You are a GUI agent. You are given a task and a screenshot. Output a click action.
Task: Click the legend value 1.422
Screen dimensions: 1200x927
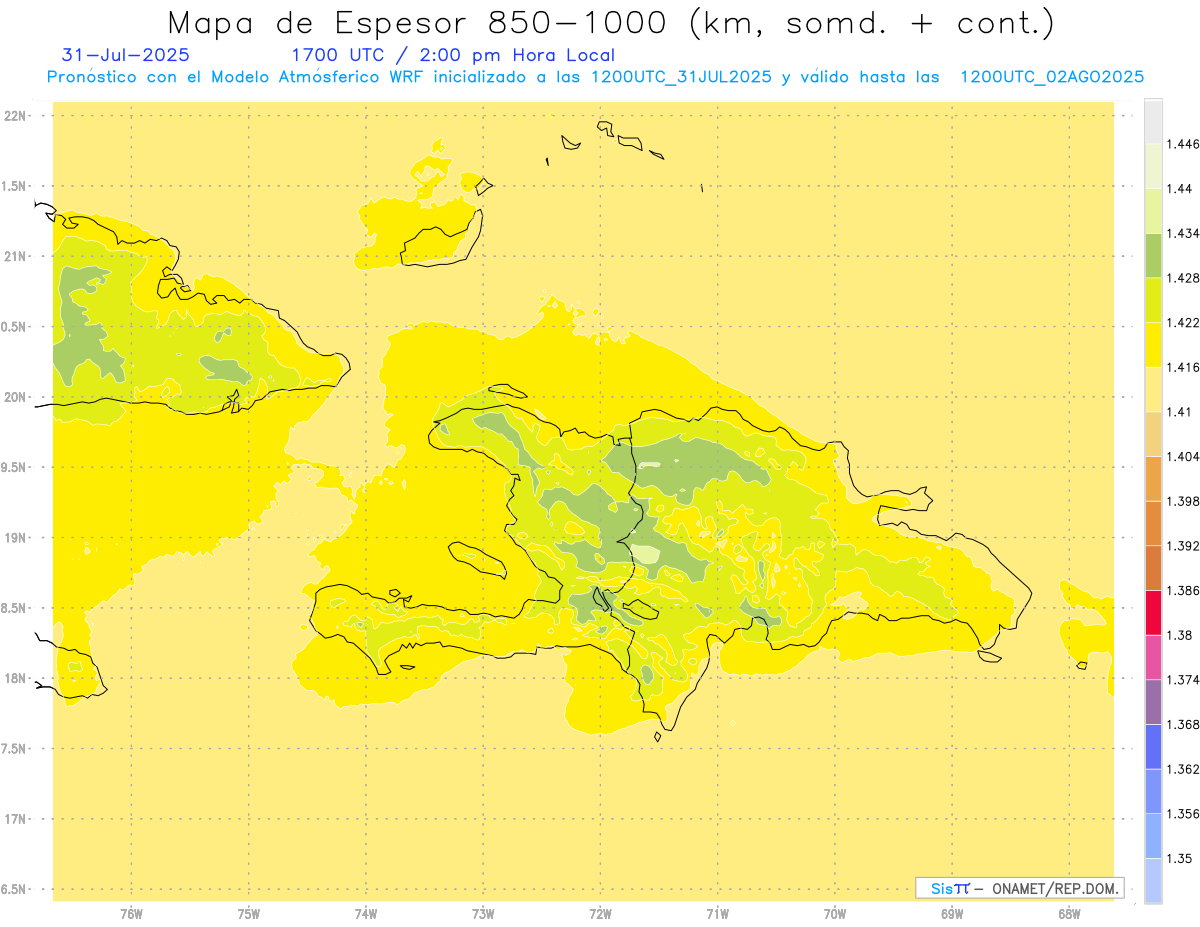(x=1184, y=322)
